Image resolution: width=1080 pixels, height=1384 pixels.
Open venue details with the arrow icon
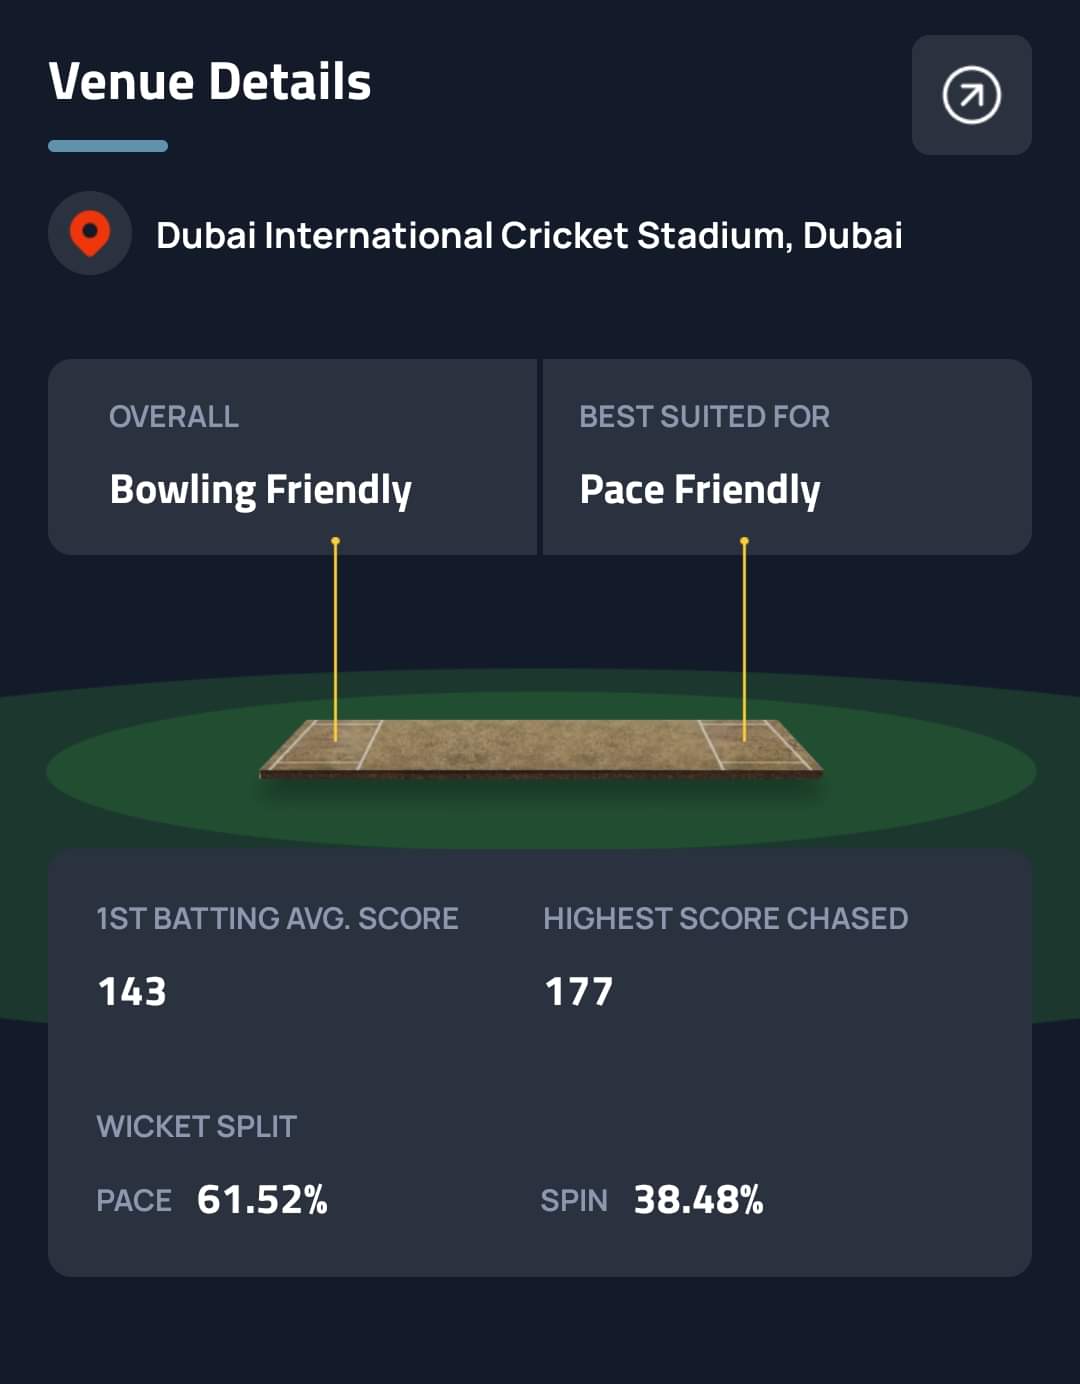[971, 95]
